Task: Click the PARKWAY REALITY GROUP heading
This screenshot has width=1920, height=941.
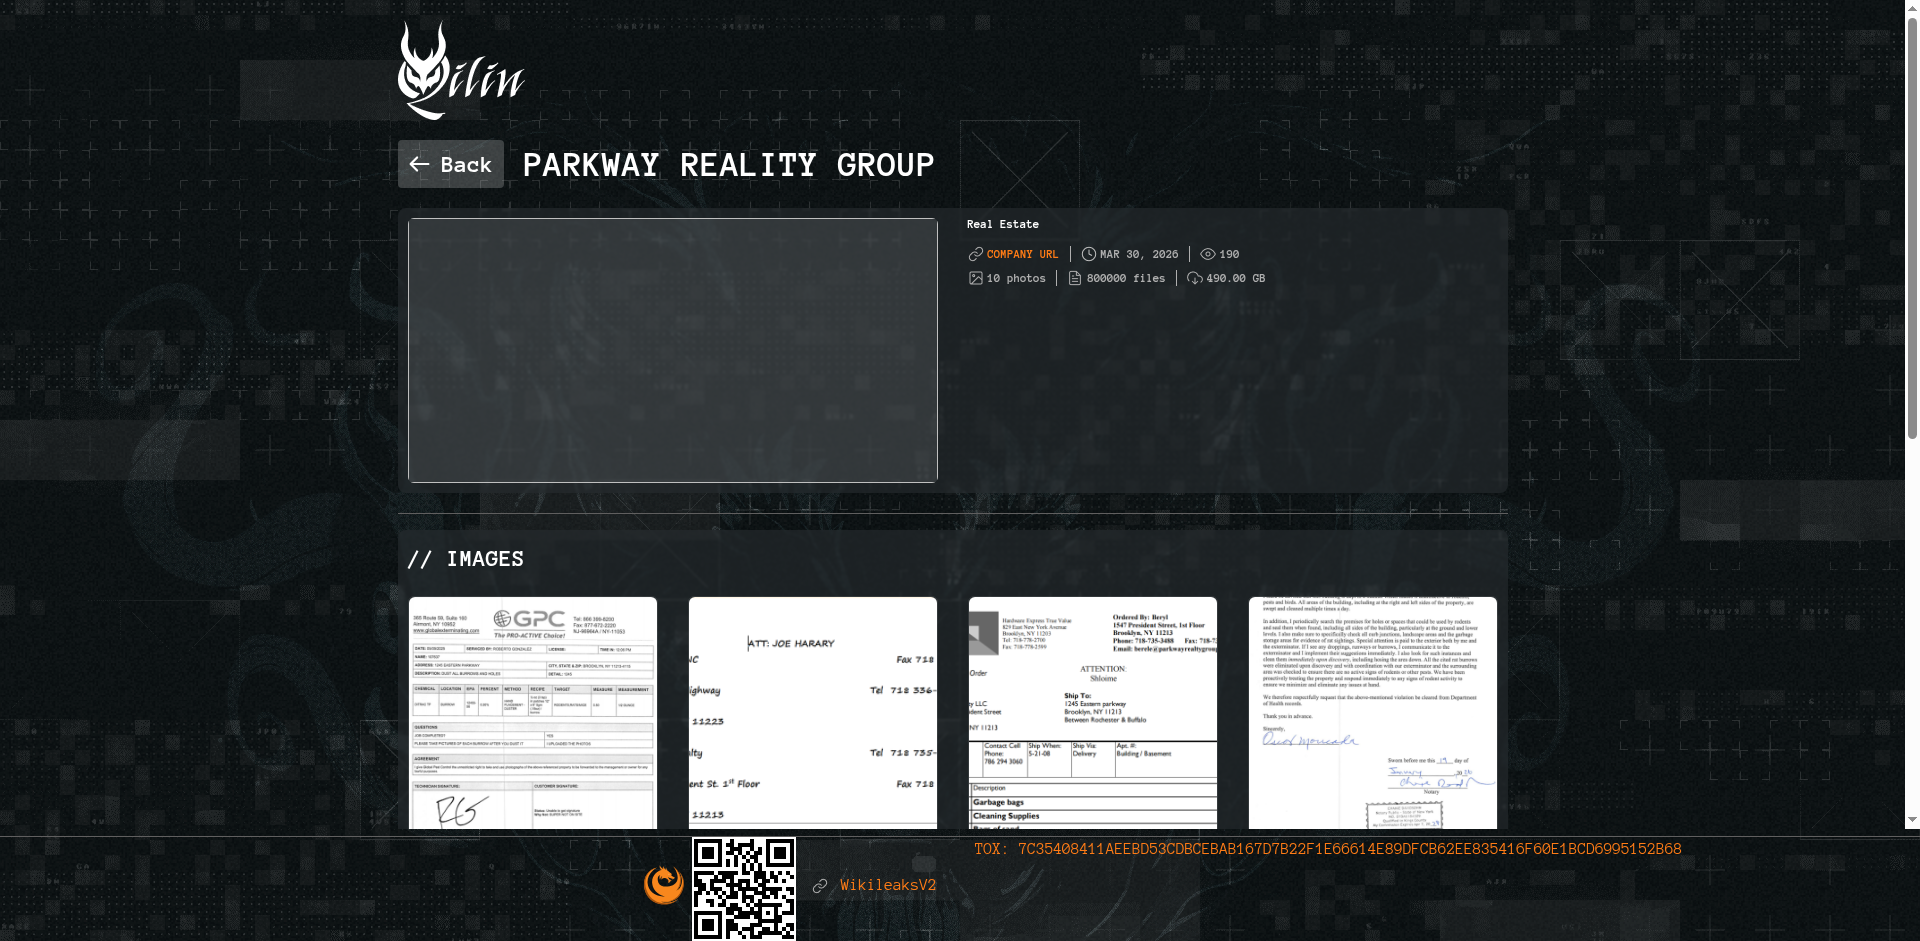Action: pos(728,165)
